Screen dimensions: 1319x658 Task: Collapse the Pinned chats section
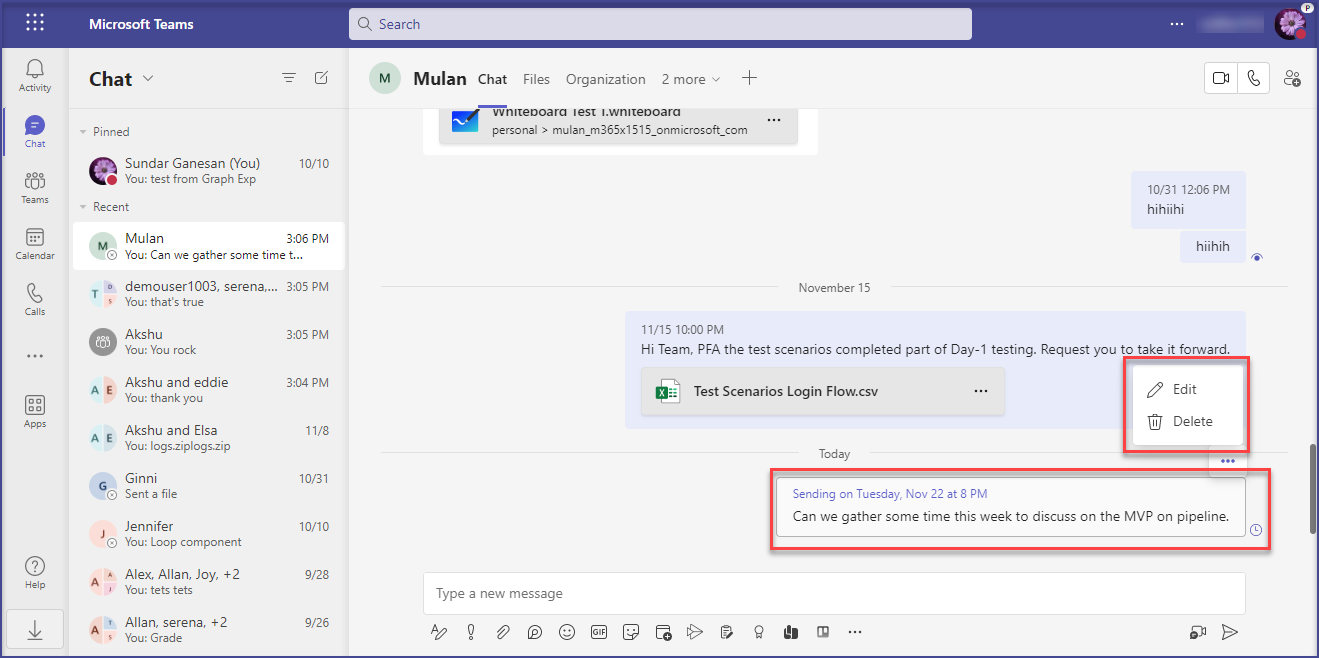point(83,132)
